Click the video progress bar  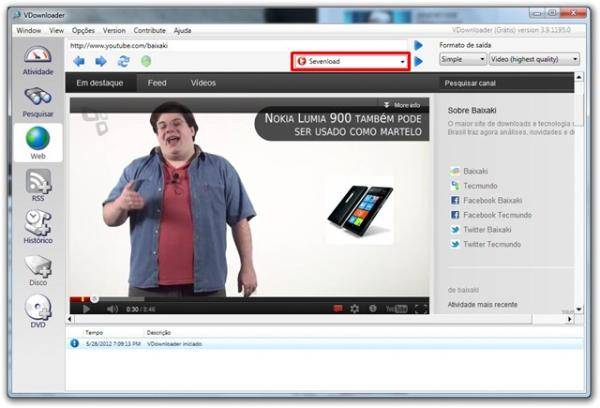coord(249,299)
